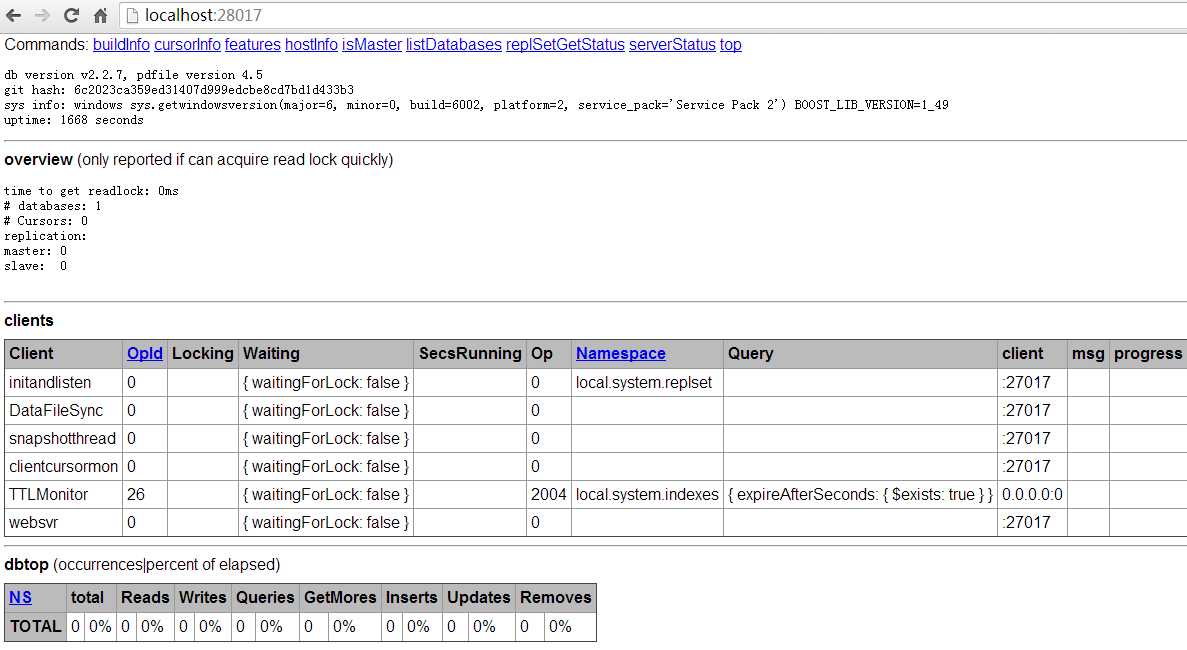Click the local.system.indexes namespace cell
The image size is (1187, 650).
coord(647,494)
